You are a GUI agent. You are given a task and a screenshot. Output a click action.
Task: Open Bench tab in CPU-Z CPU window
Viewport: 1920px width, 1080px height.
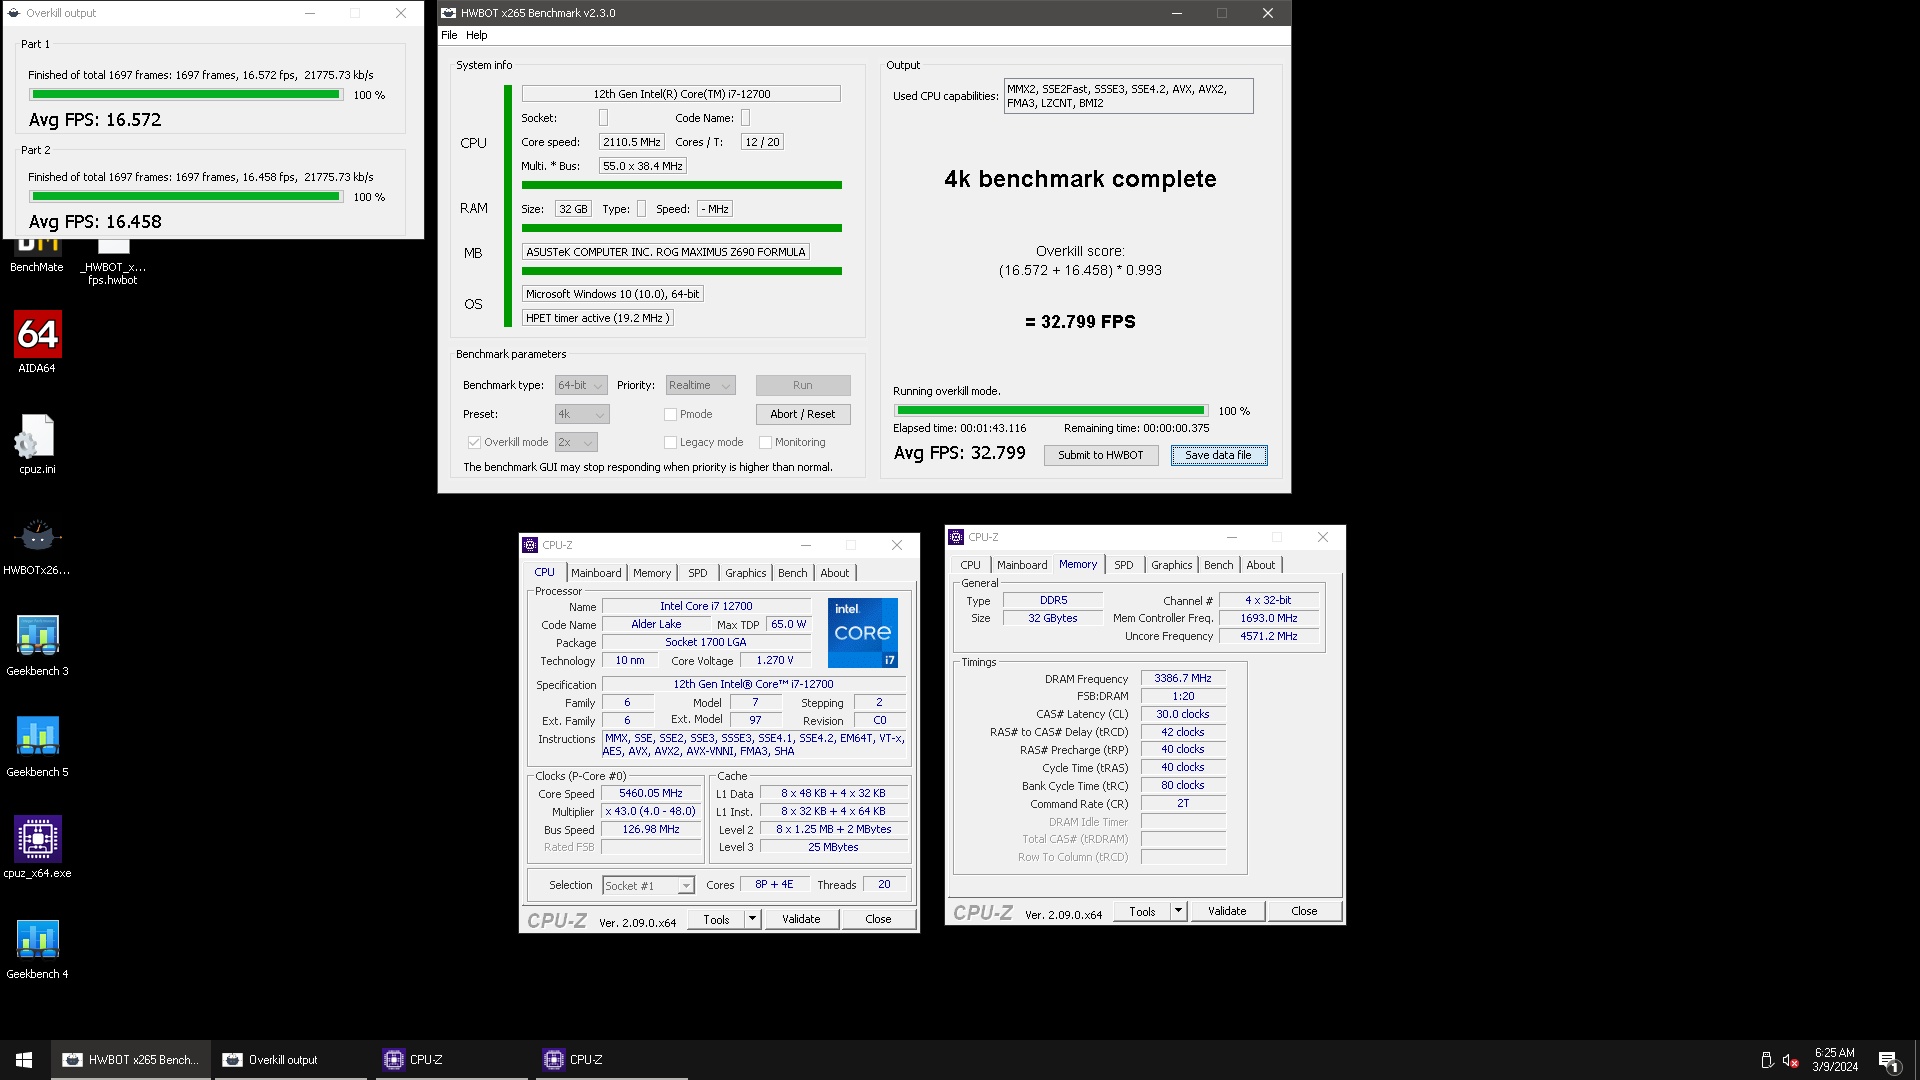(x=793, y=573)
